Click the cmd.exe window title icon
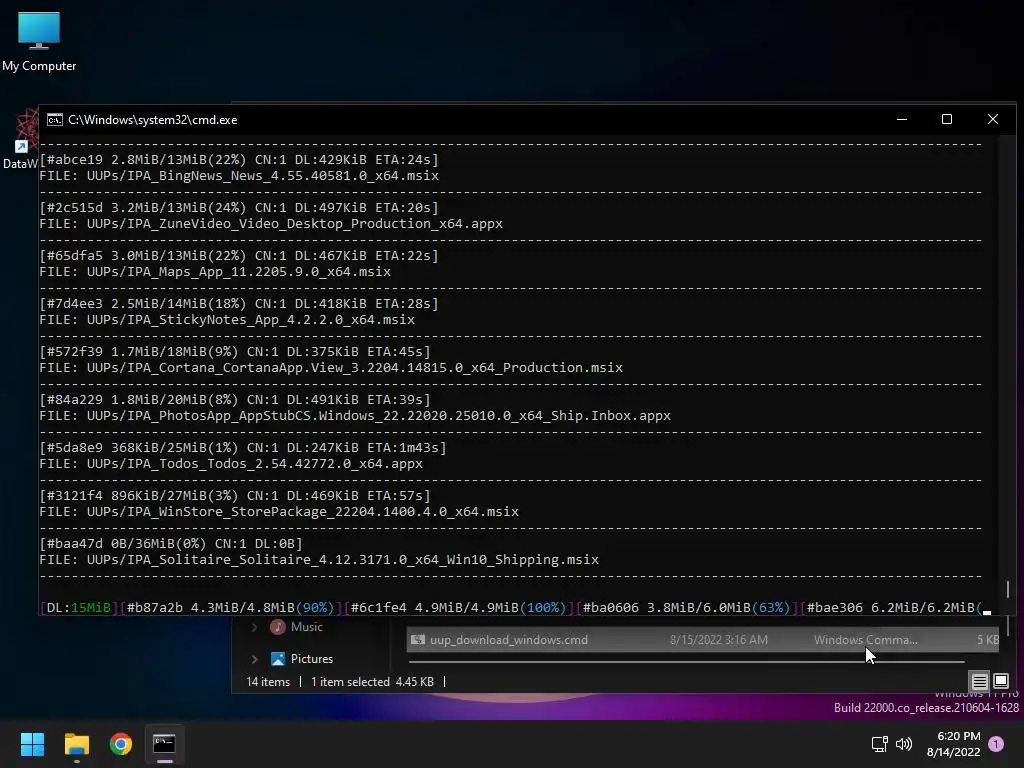Viewport: 1024px width, 768px height. coord(55,120)
